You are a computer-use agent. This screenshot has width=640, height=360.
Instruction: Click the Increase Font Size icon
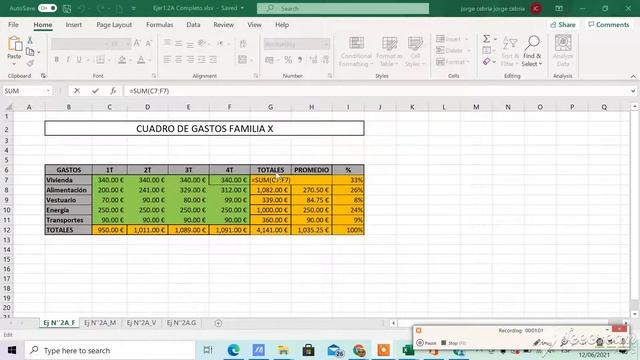(x=137, y=43)
